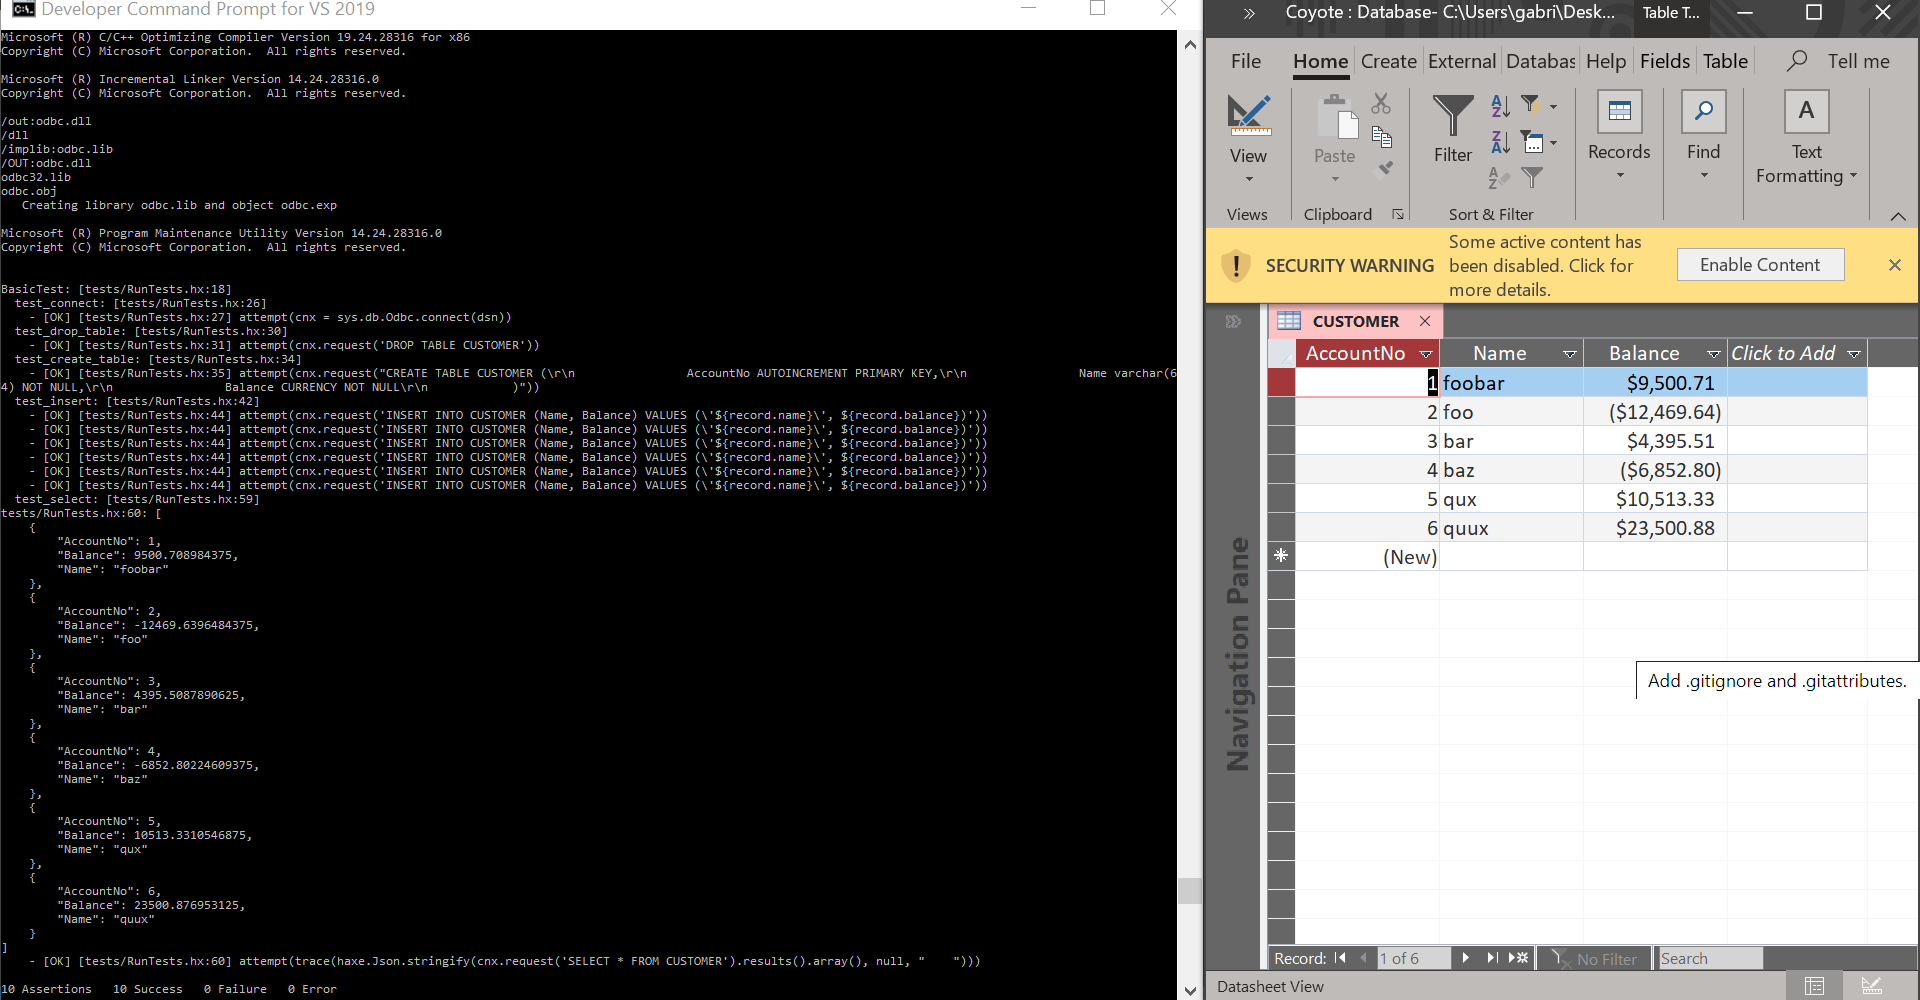
Task: Open the Records group dropdown
Action: tap(1620, 176)
